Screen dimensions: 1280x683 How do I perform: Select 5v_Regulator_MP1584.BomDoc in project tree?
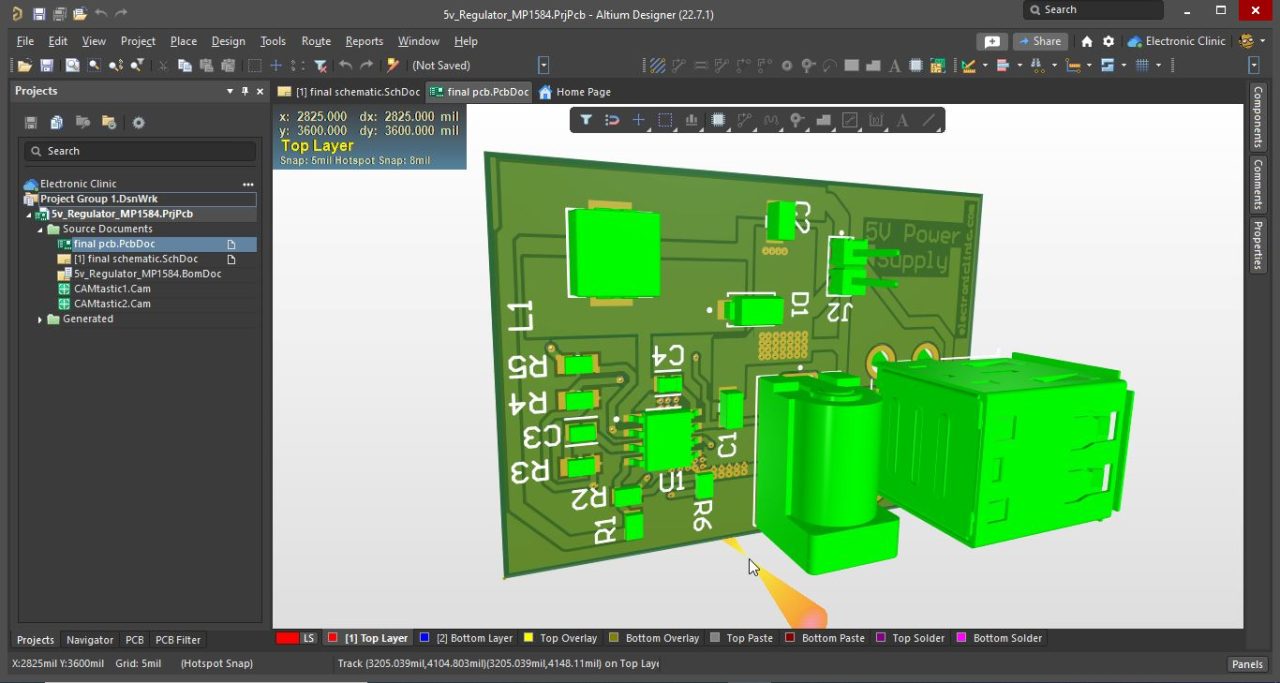pos(140,274)
